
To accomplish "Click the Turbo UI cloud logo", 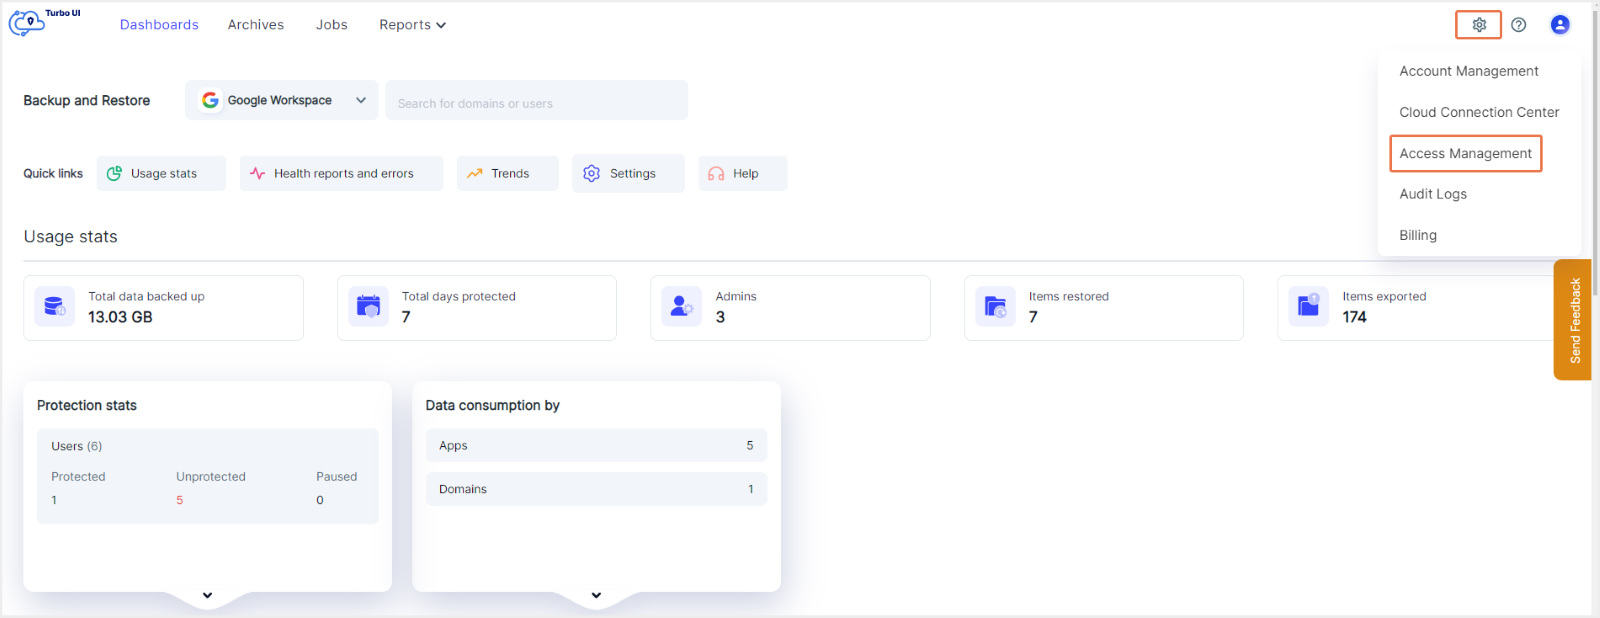I will (28, 22).
